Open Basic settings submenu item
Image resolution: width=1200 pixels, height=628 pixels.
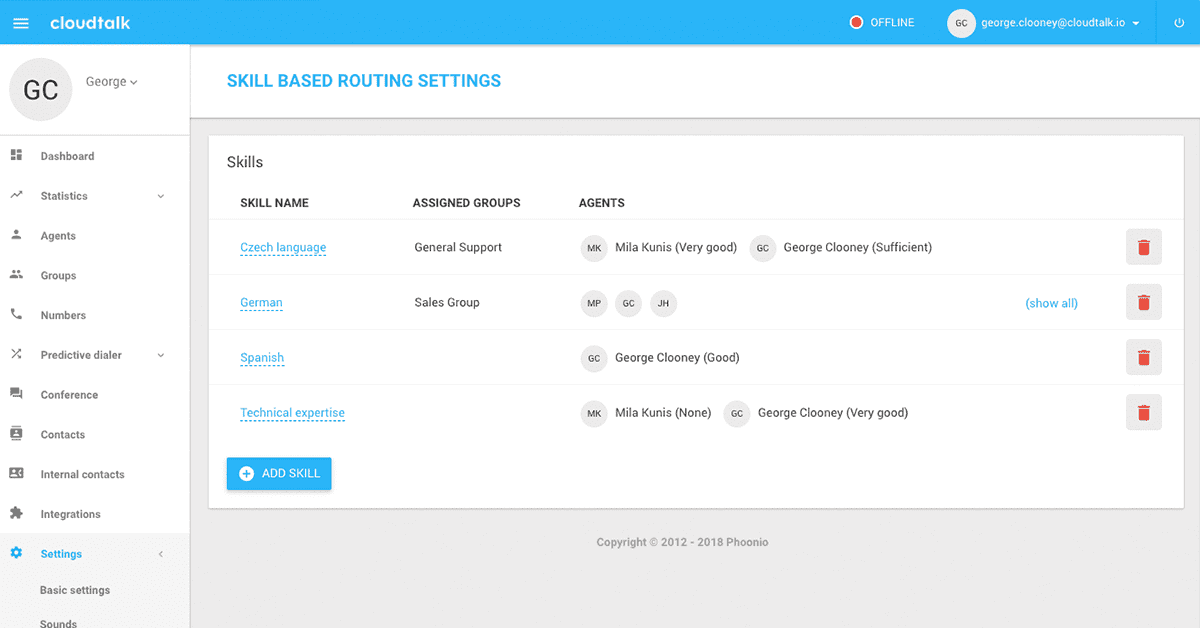tap(75, 590)
